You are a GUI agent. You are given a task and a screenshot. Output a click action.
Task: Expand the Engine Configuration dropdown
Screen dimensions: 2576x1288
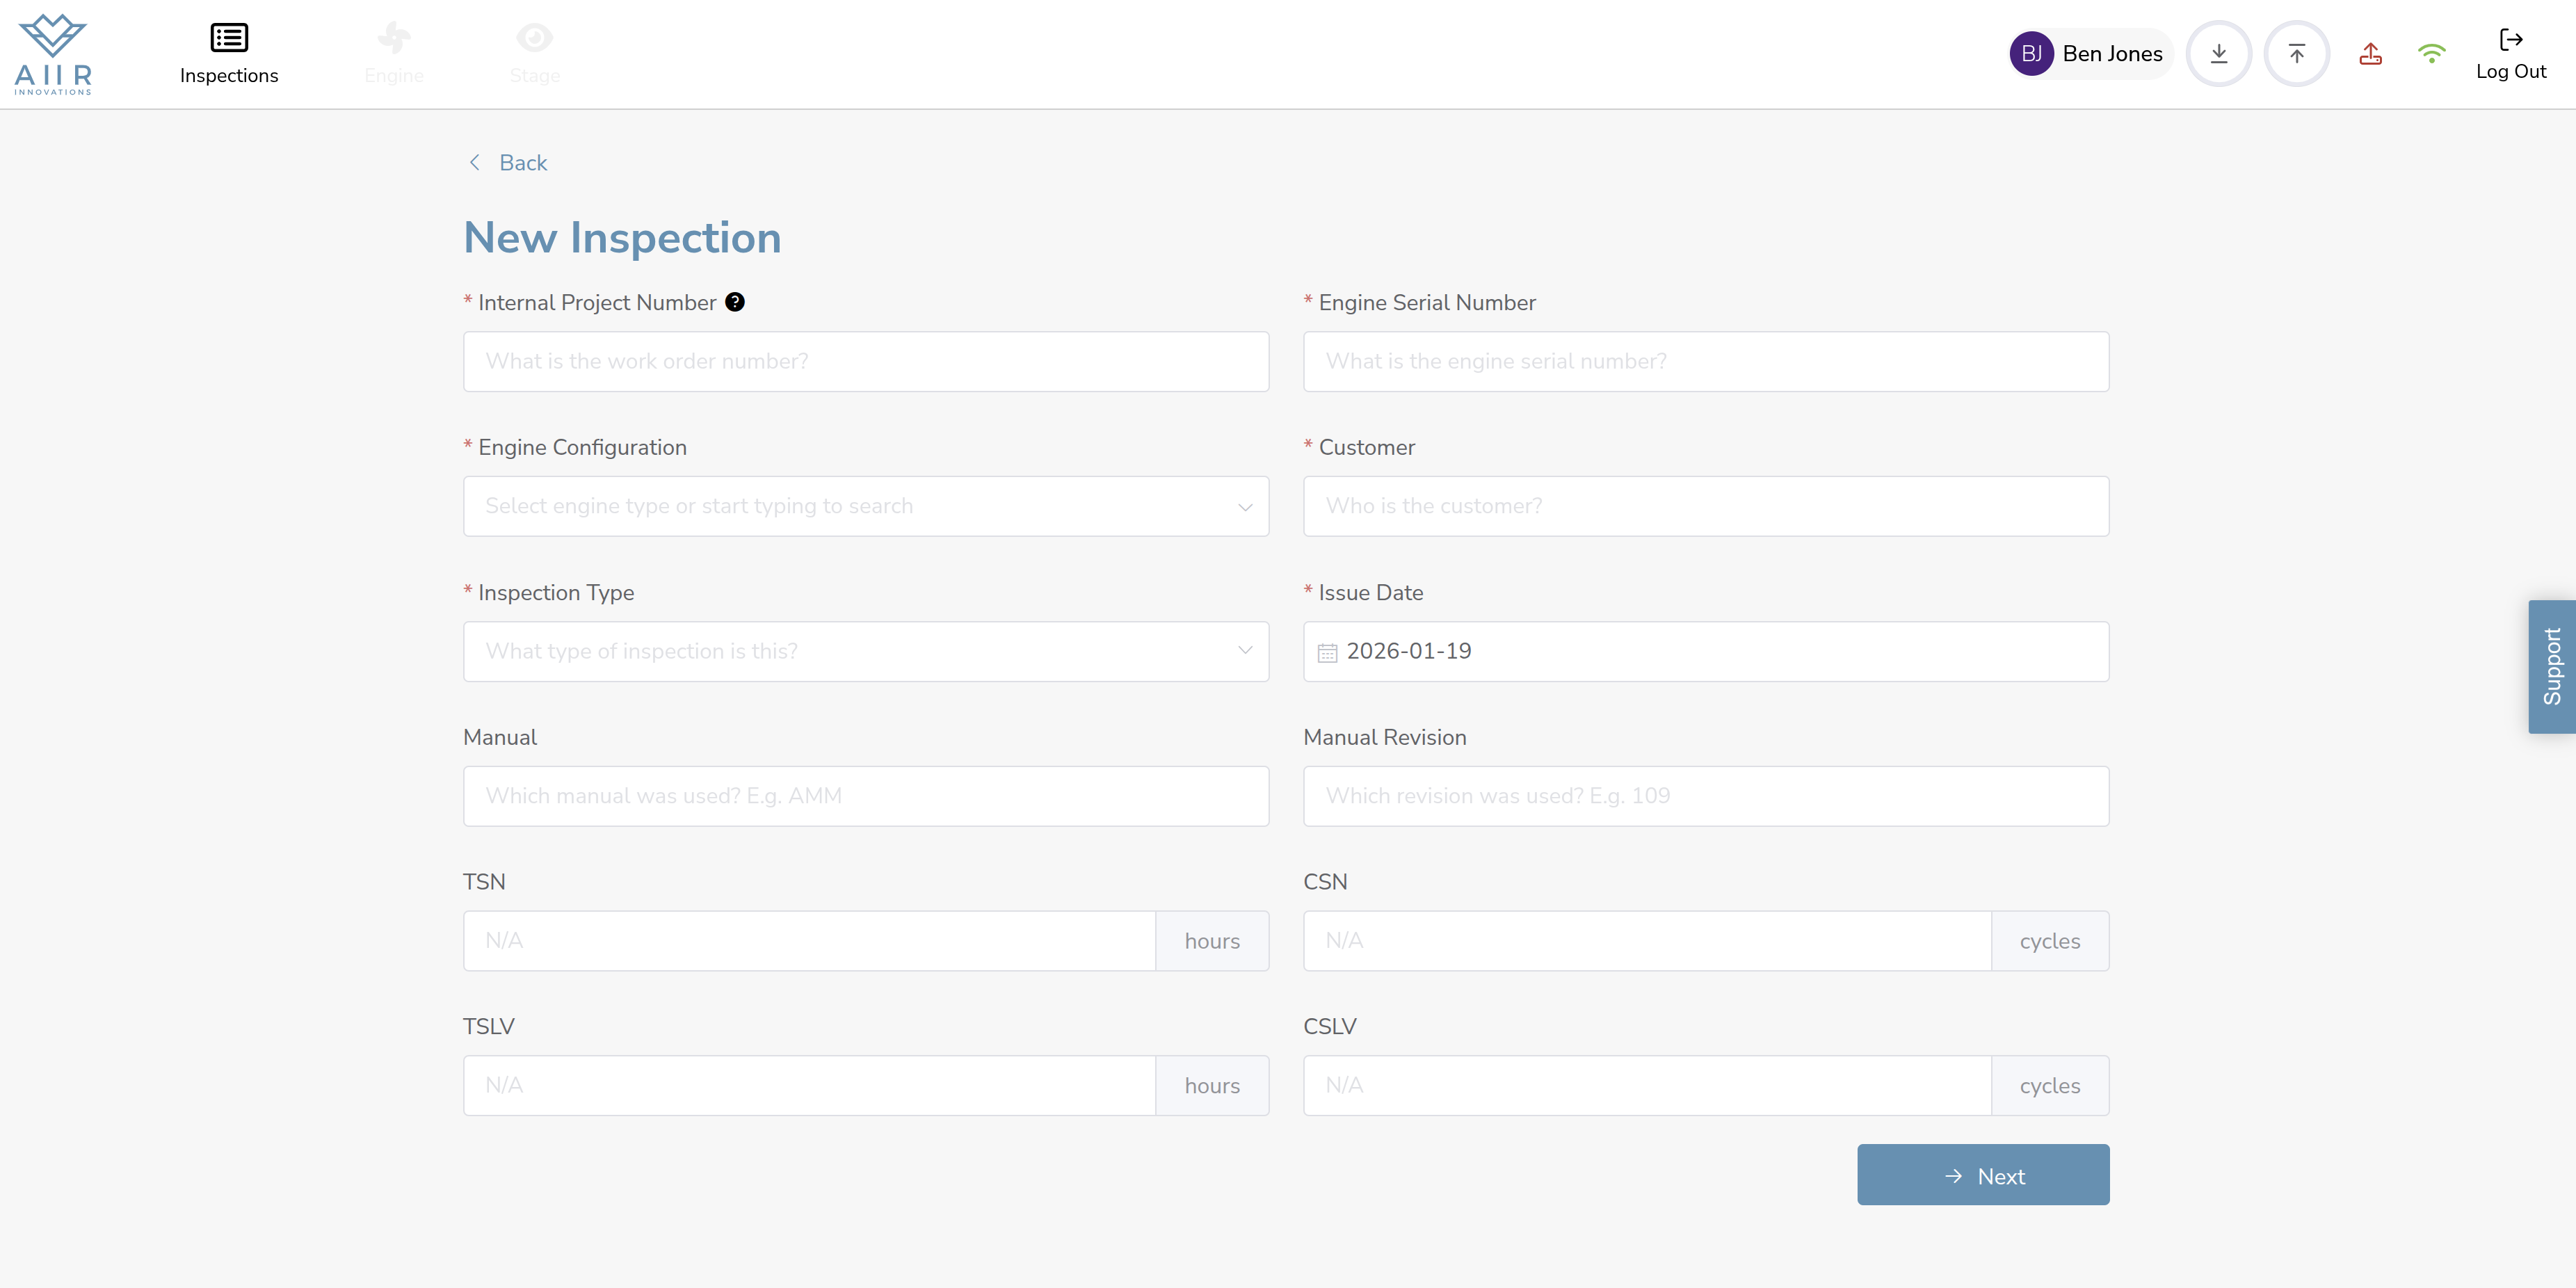click(866, 506)
